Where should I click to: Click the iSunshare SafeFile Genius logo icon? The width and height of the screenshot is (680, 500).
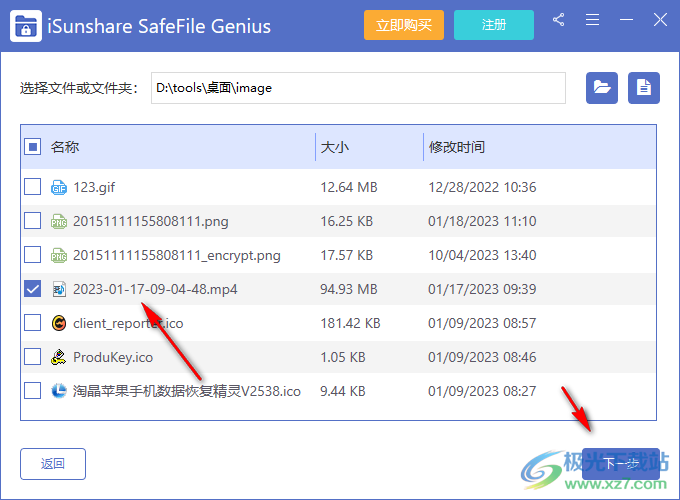tap(26, 26)
